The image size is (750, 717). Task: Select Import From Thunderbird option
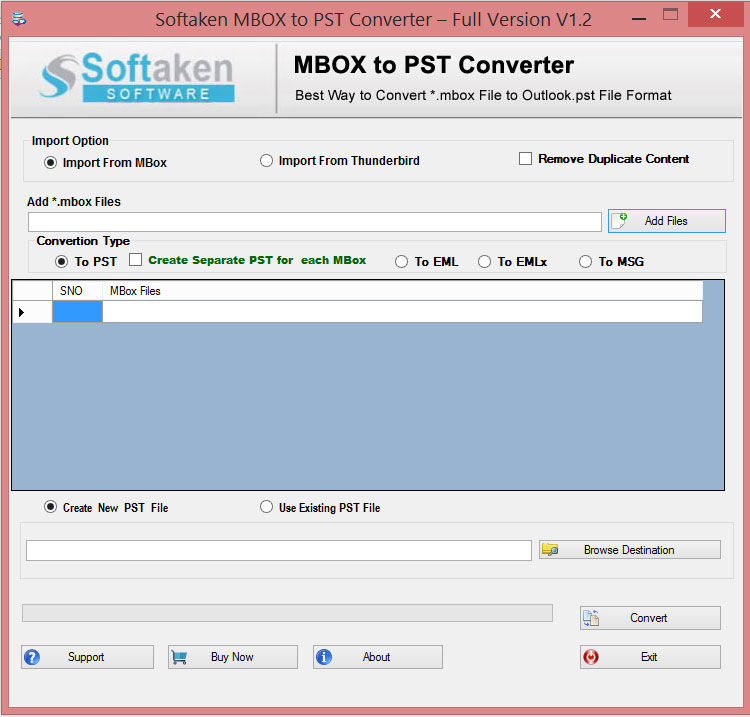pos(266,160)
